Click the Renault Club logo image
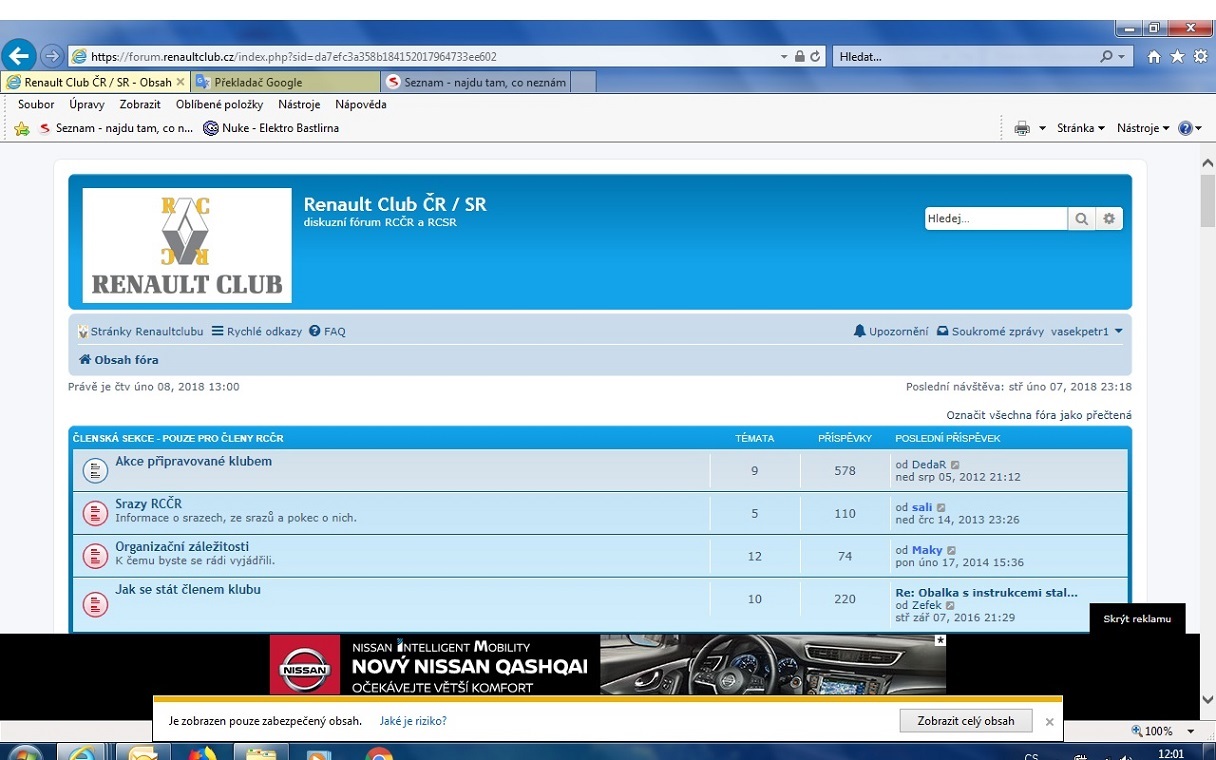 click(187, 245)
